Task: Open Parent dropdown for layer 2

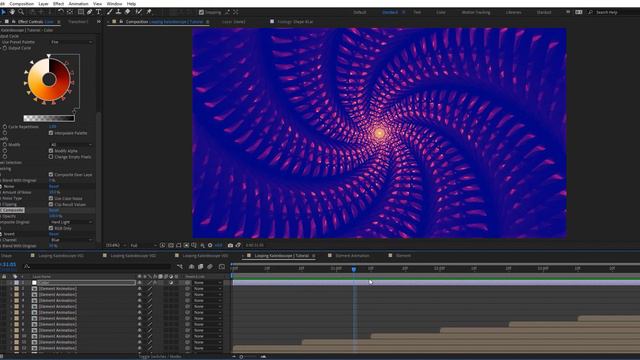Action: [208, 289]
